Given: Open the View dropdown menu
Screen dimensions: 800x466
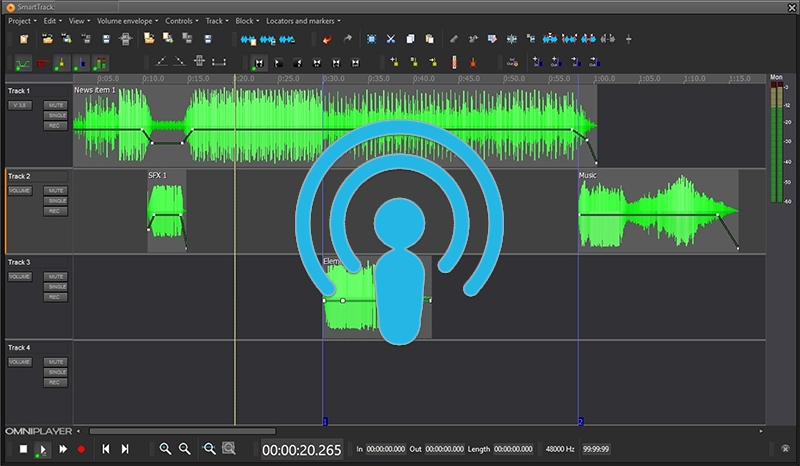Looking at the screenshot, I should click(x=79, y=21).
